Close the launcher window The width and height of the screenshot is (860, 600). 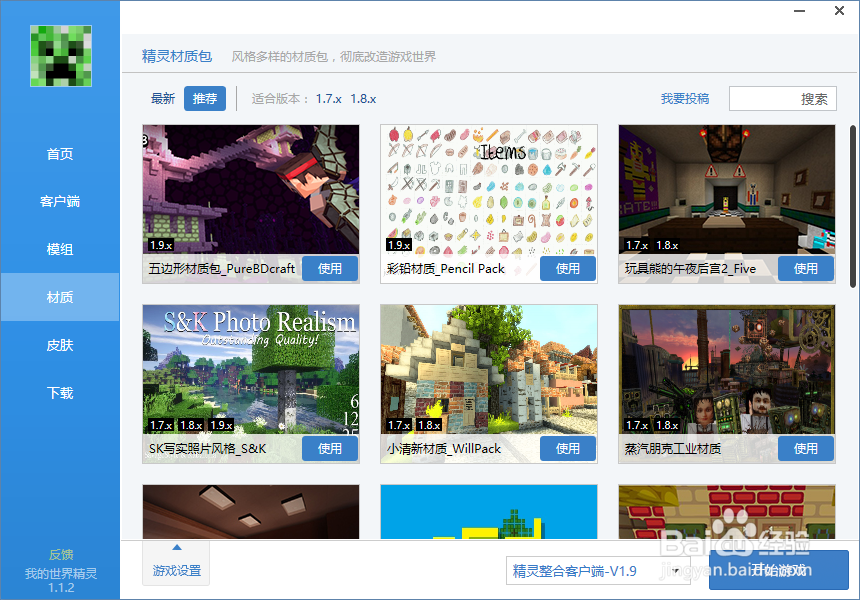839,10
